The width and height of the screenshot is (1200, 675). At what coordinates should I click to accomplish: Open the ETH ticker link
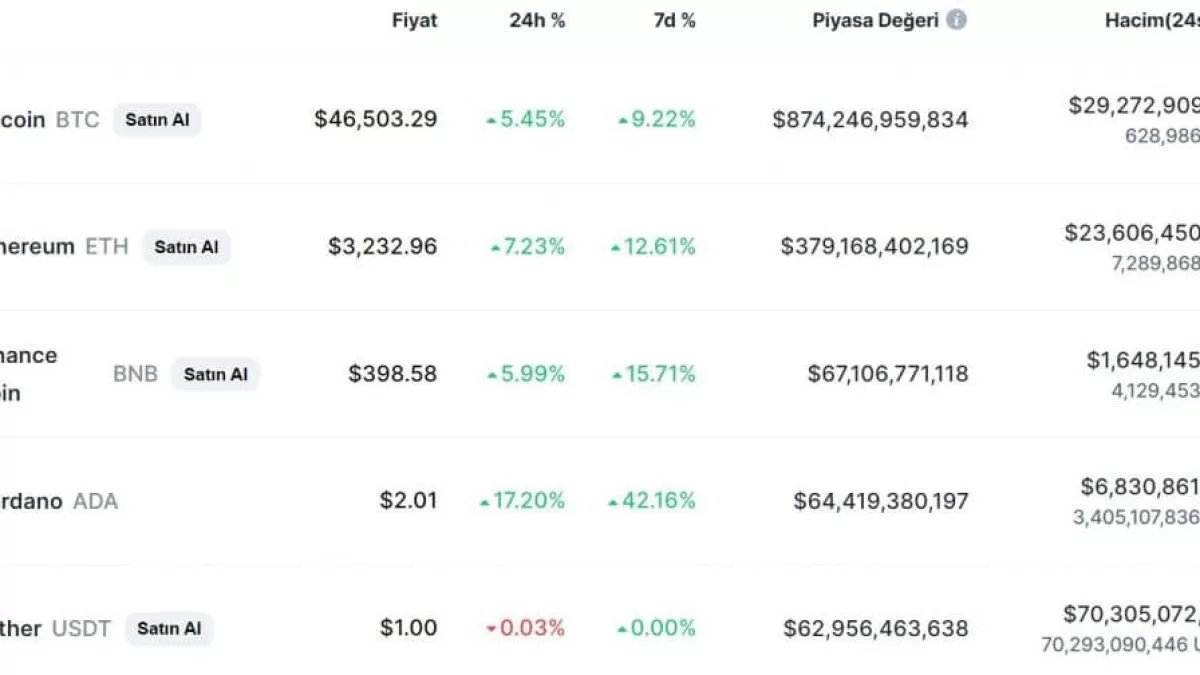point(107,247)
